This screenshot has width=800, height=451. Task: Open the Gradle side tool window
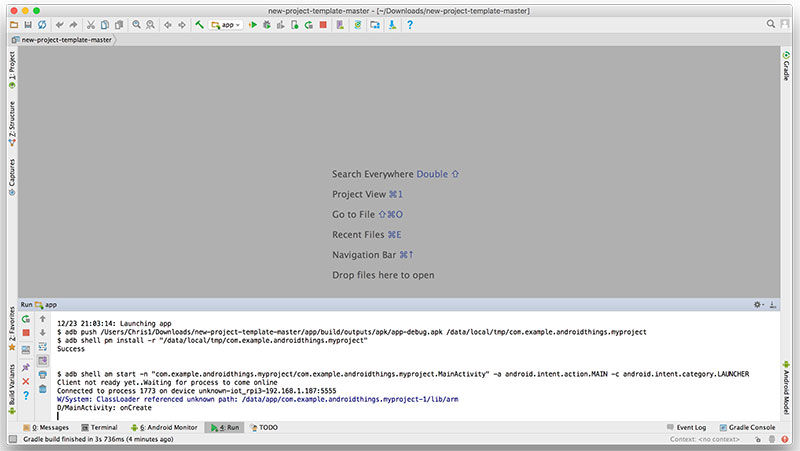point(786,65)
